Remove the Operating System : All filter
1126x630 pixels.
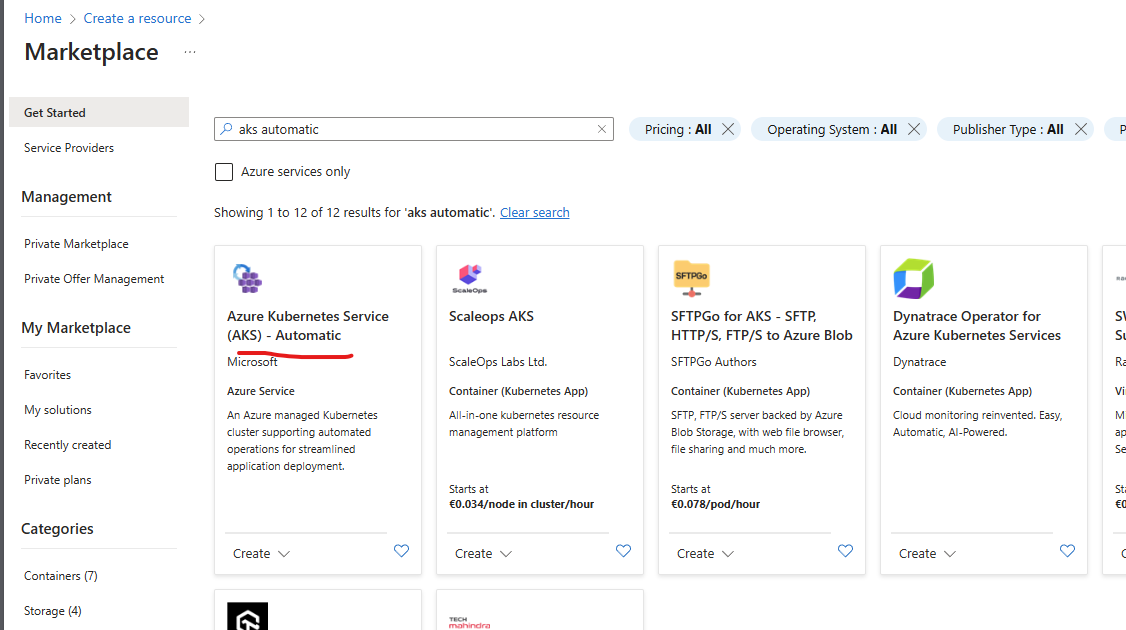tap(914, 129)
